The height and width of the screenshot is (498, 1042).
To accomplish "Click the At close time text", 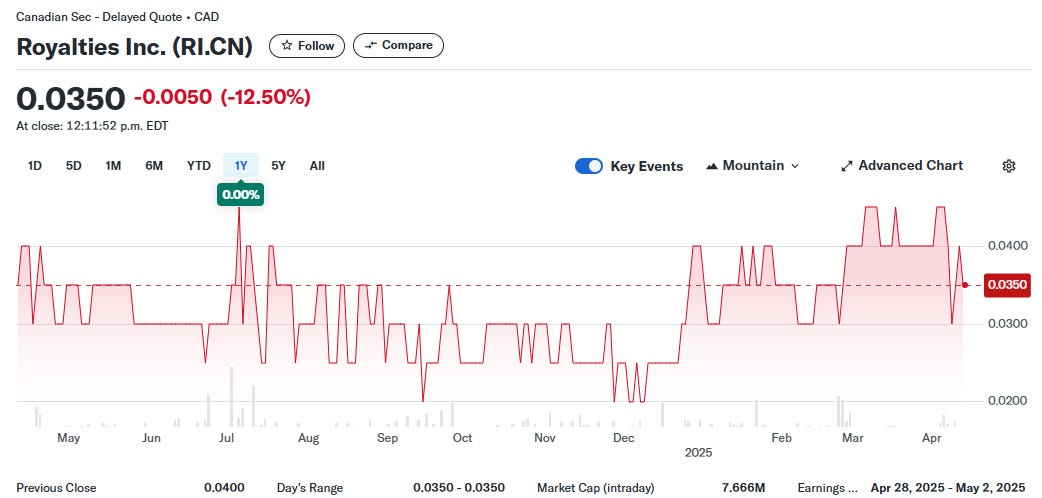I will click(x=92, y=126).
